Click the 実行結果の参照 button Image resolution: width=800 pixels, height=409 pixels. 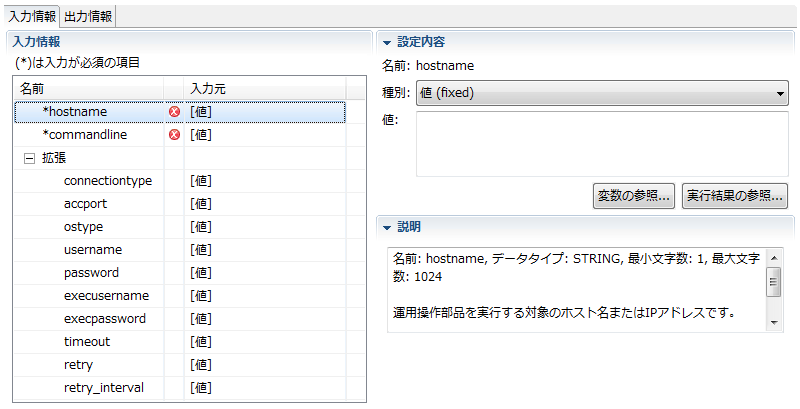pyautogui.click(x=734, y=195)
